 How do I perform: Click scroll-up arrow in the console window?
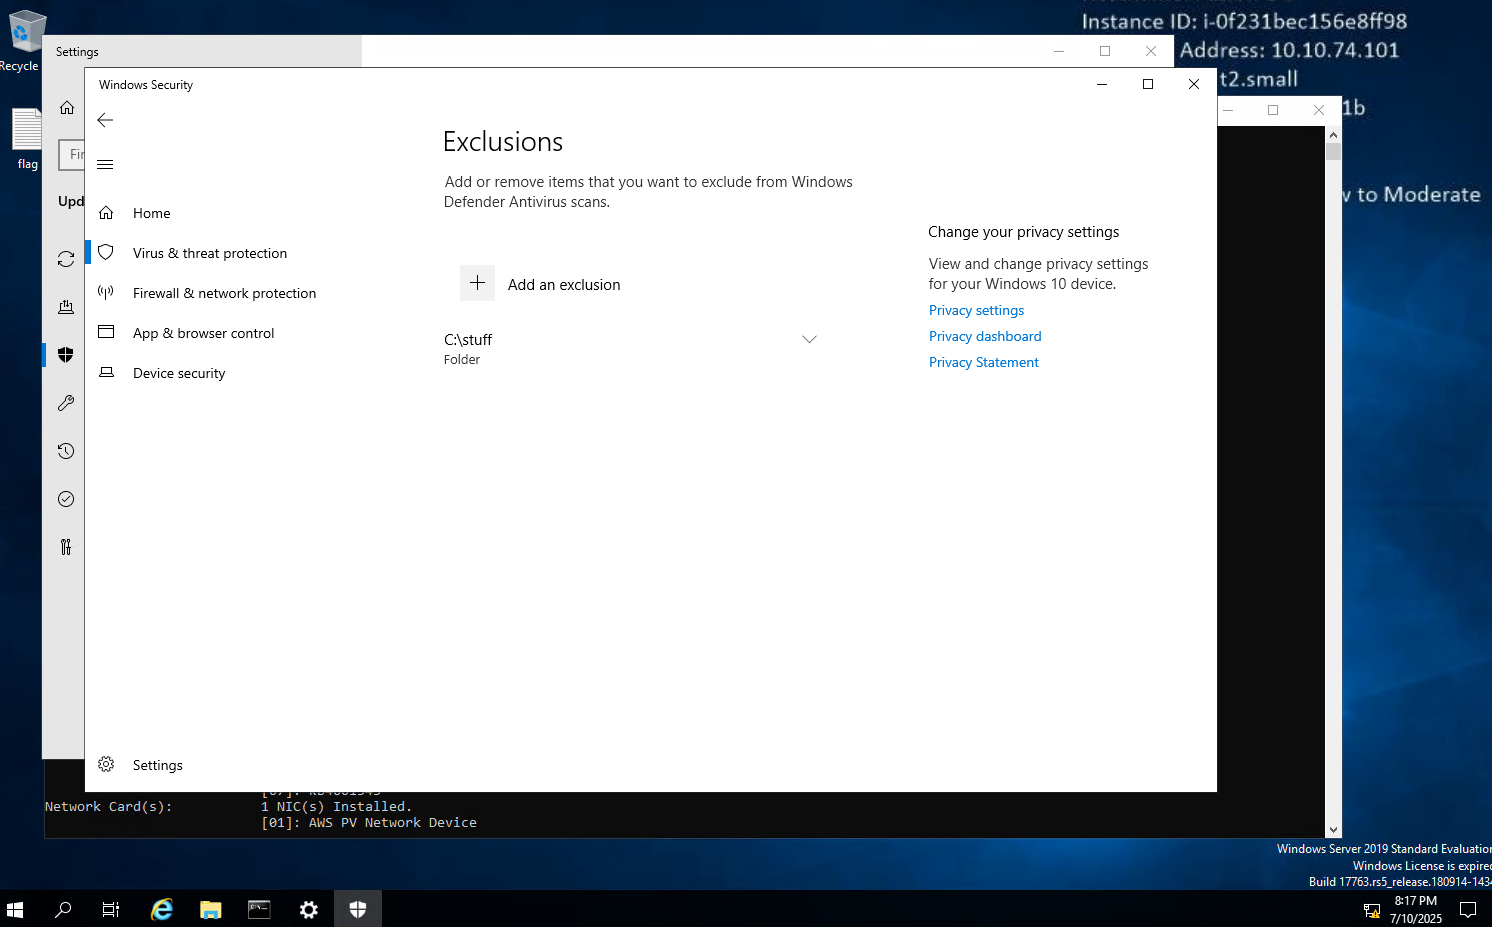pyautogui.click(x=1333, y=134)
